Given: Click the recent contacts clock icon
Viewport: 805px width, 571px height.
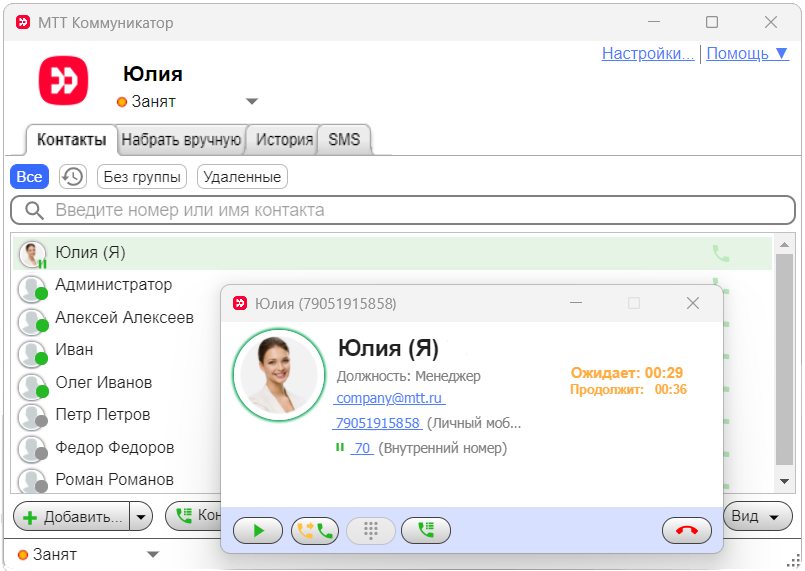Looking at the screenshot, I should coord(72,177).
